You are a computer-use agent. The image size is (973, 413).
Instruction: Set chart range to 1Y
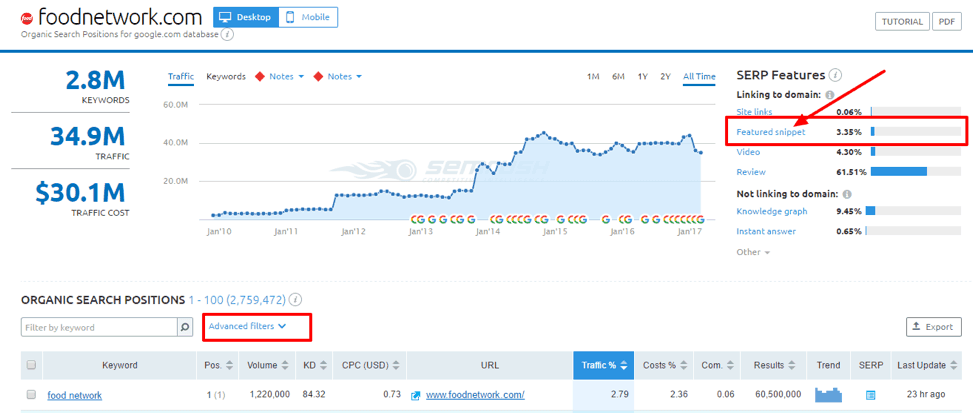tap(642, 77)
